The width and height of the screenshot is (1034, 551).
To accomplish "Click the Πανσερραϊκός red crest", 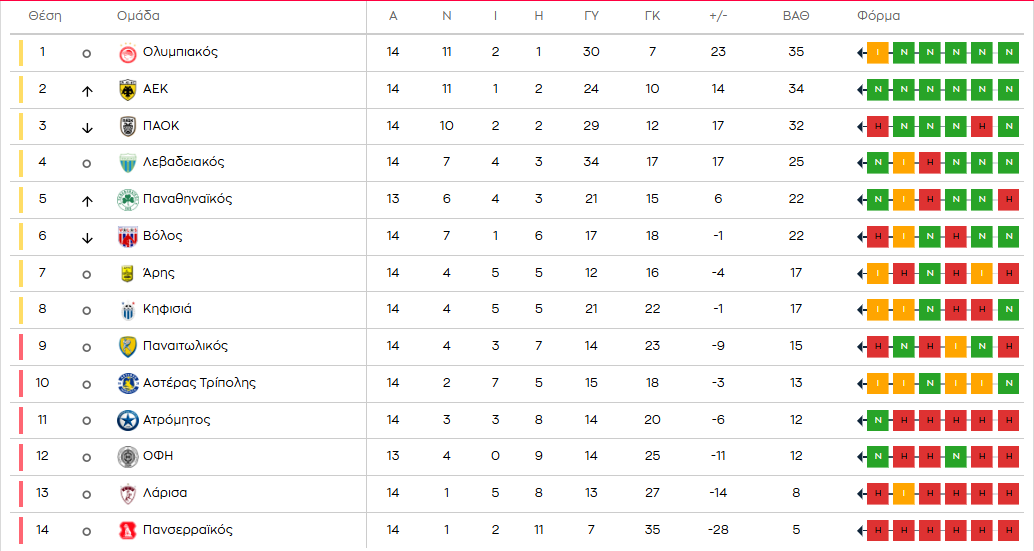I will 127,530.
